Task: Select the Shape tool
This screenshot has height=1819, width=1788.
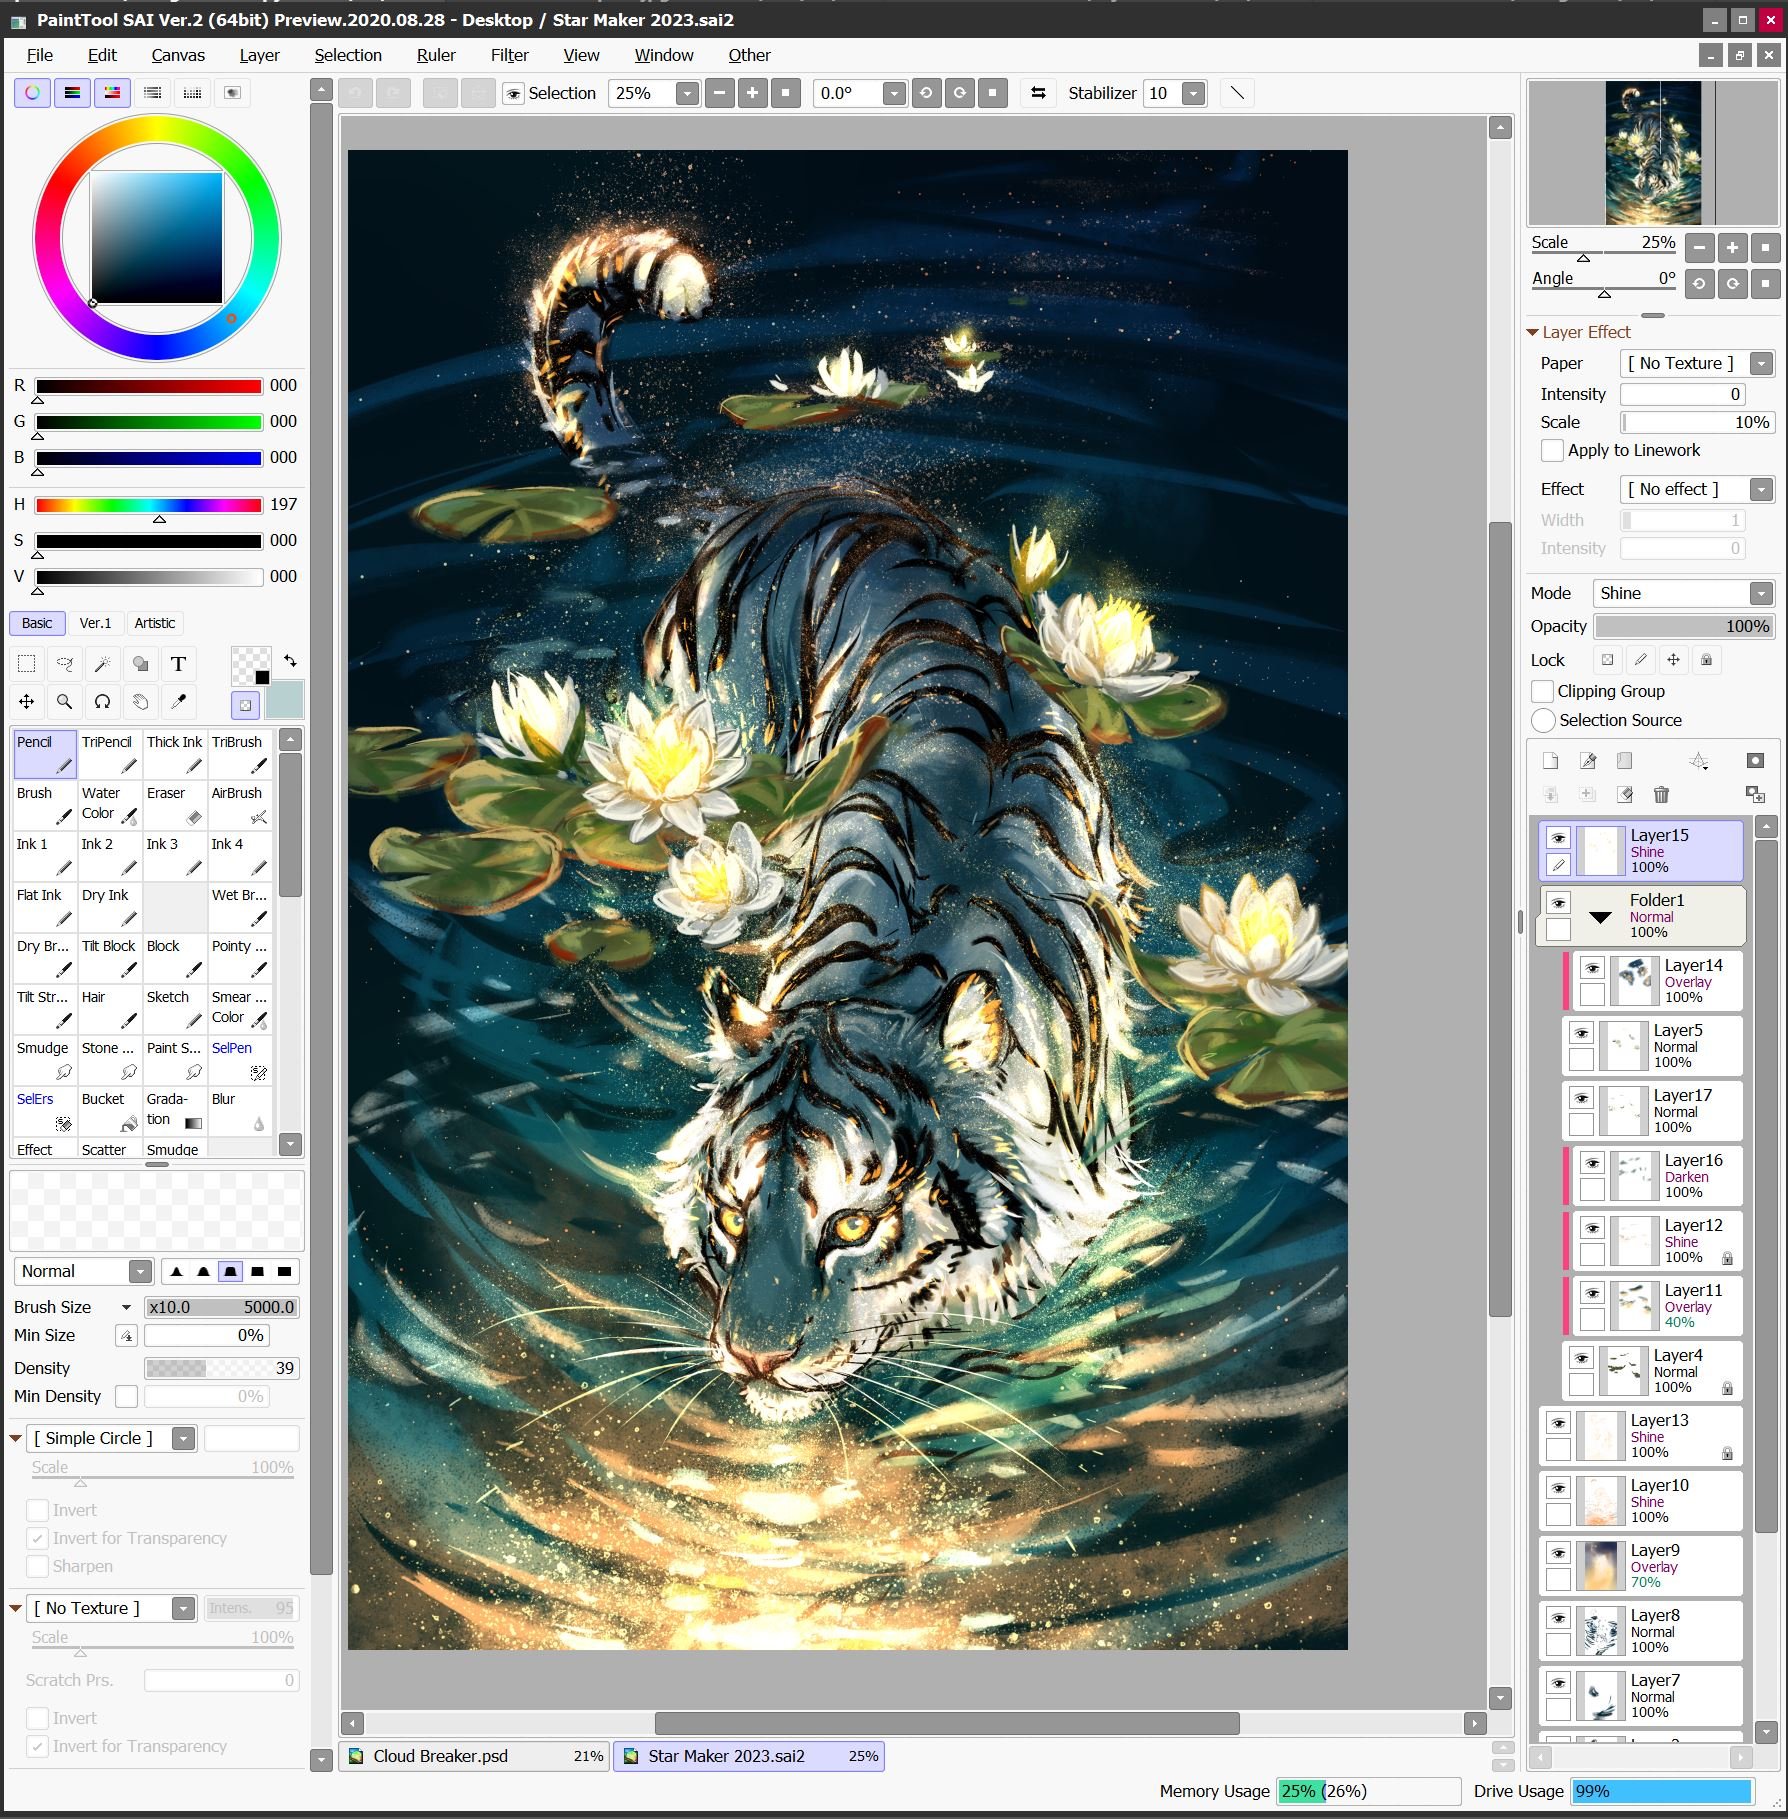Action: click(141, 664)
